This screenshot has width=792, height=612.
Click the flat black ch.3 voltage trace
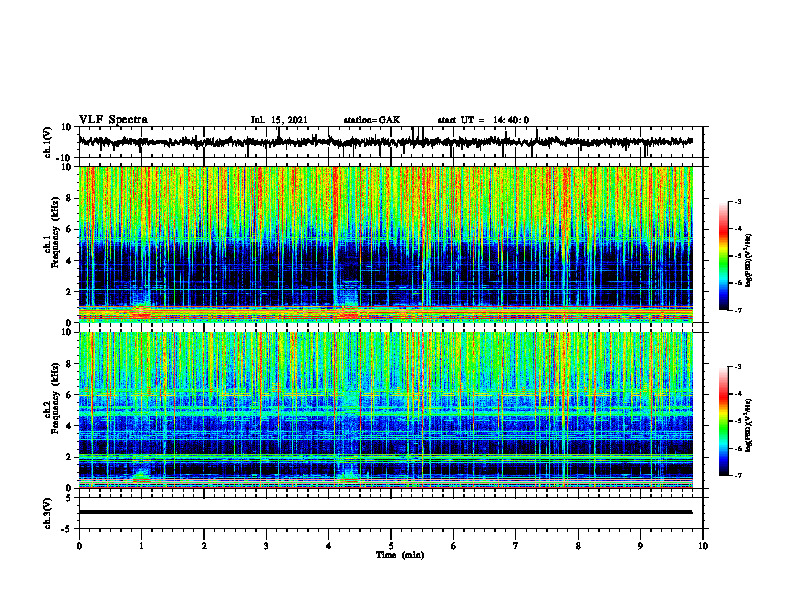tap(386, 512)
